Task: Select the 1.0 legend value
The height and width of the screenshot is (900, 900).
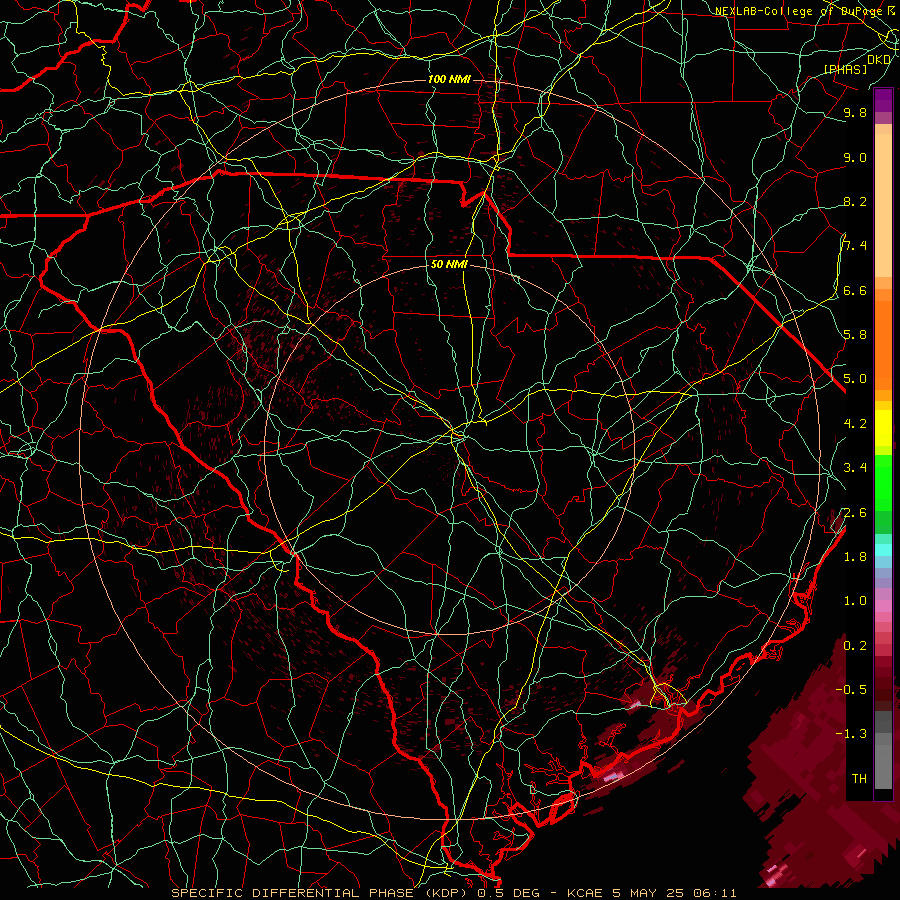Action: [855, 600]
